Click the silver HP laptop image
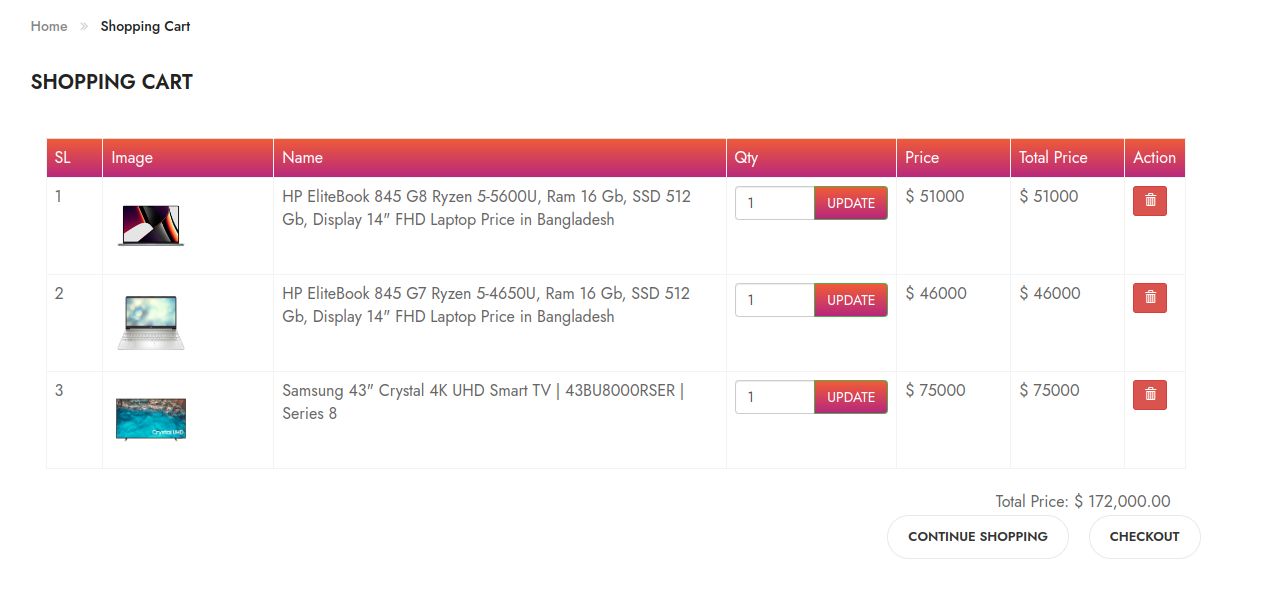The height and width of the screenshot is (597, 1265). point(151,322)
